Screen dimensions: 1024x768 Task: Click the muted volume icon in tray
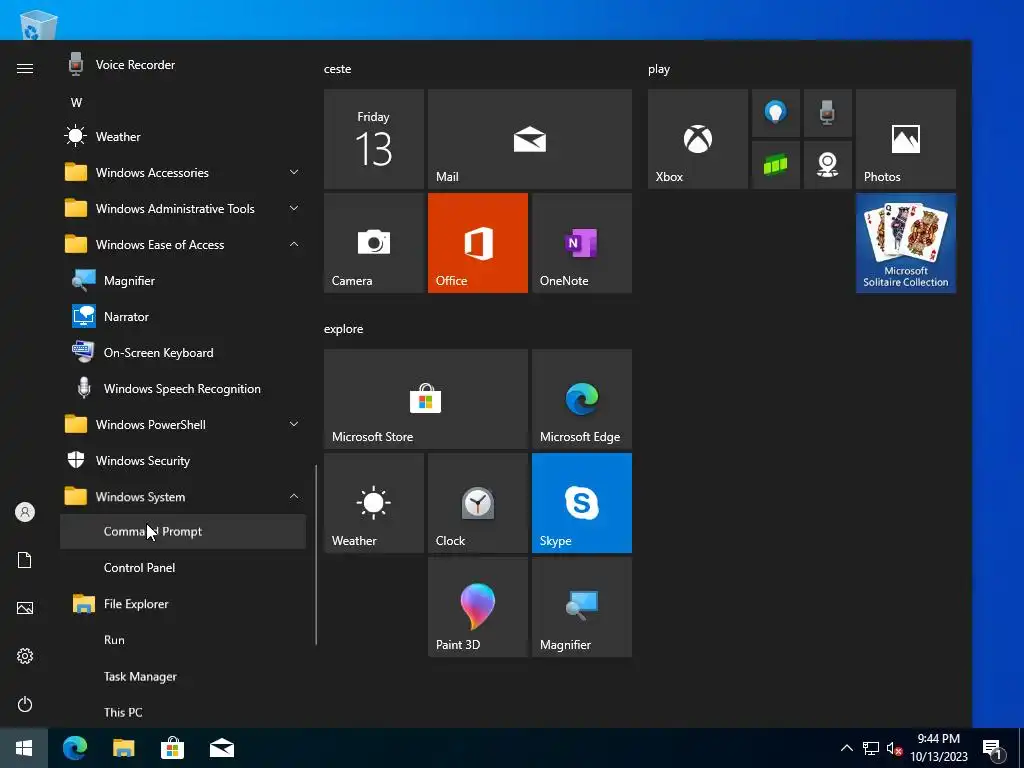(895, 748)
